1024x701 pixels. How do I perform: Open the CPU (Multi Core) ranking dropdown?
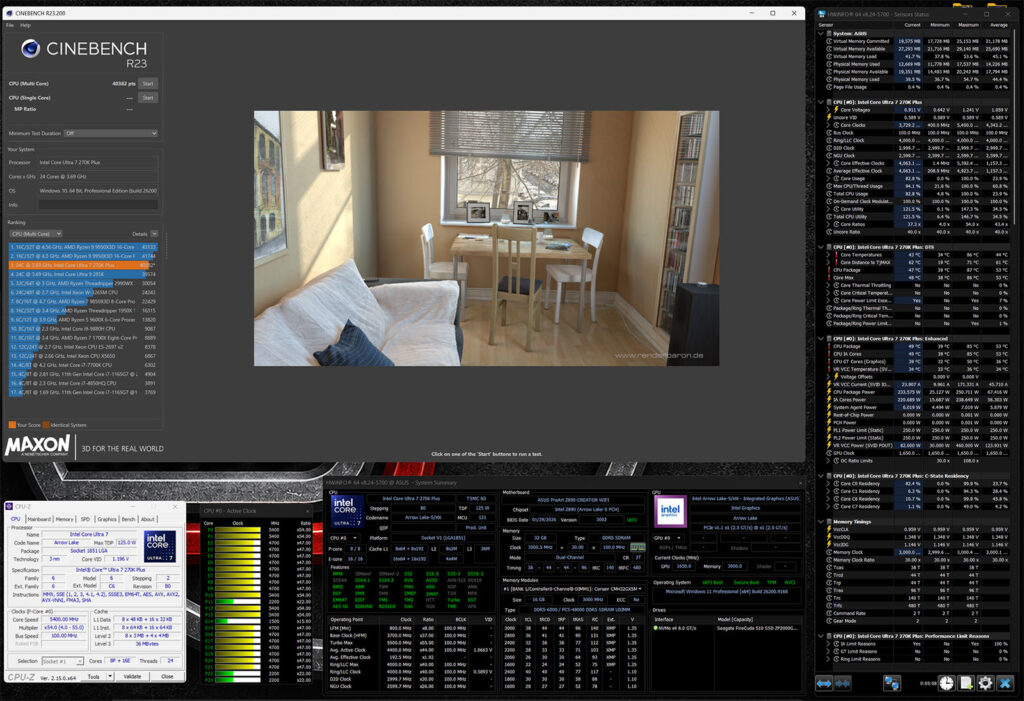point(36,234)
